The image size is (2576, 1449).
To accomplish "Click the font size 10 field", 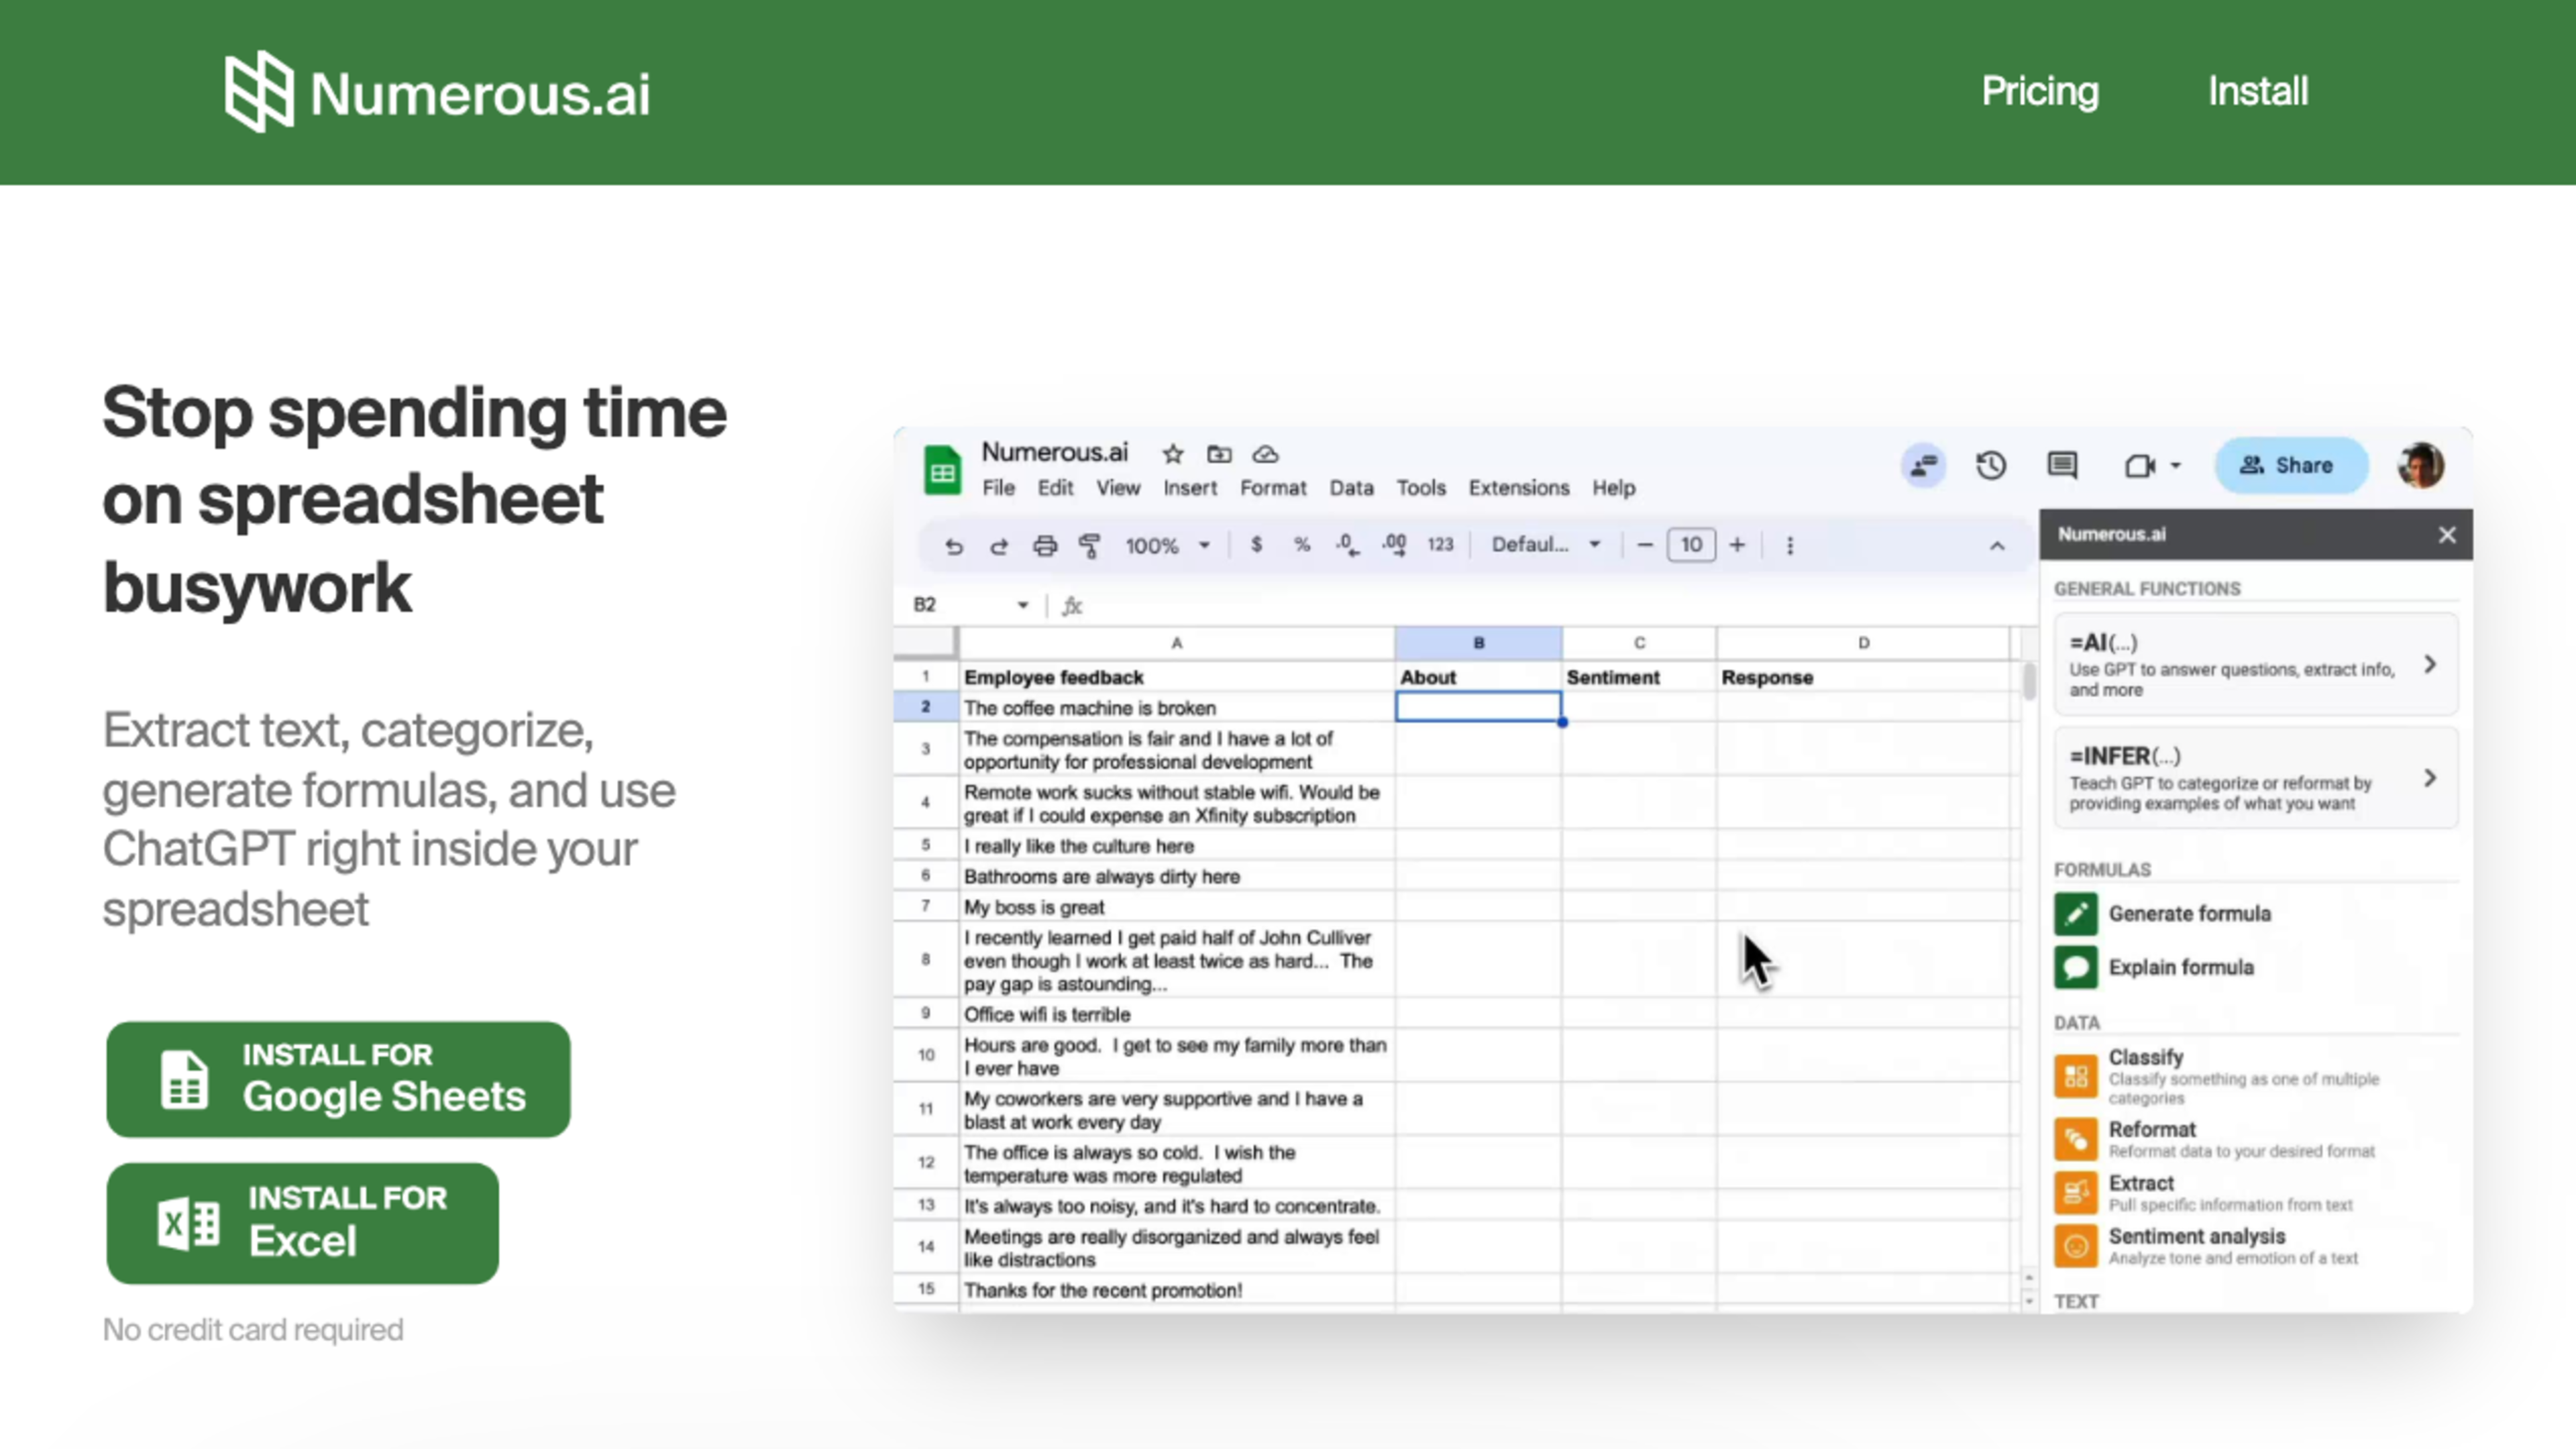I will tap(1691, 545).
